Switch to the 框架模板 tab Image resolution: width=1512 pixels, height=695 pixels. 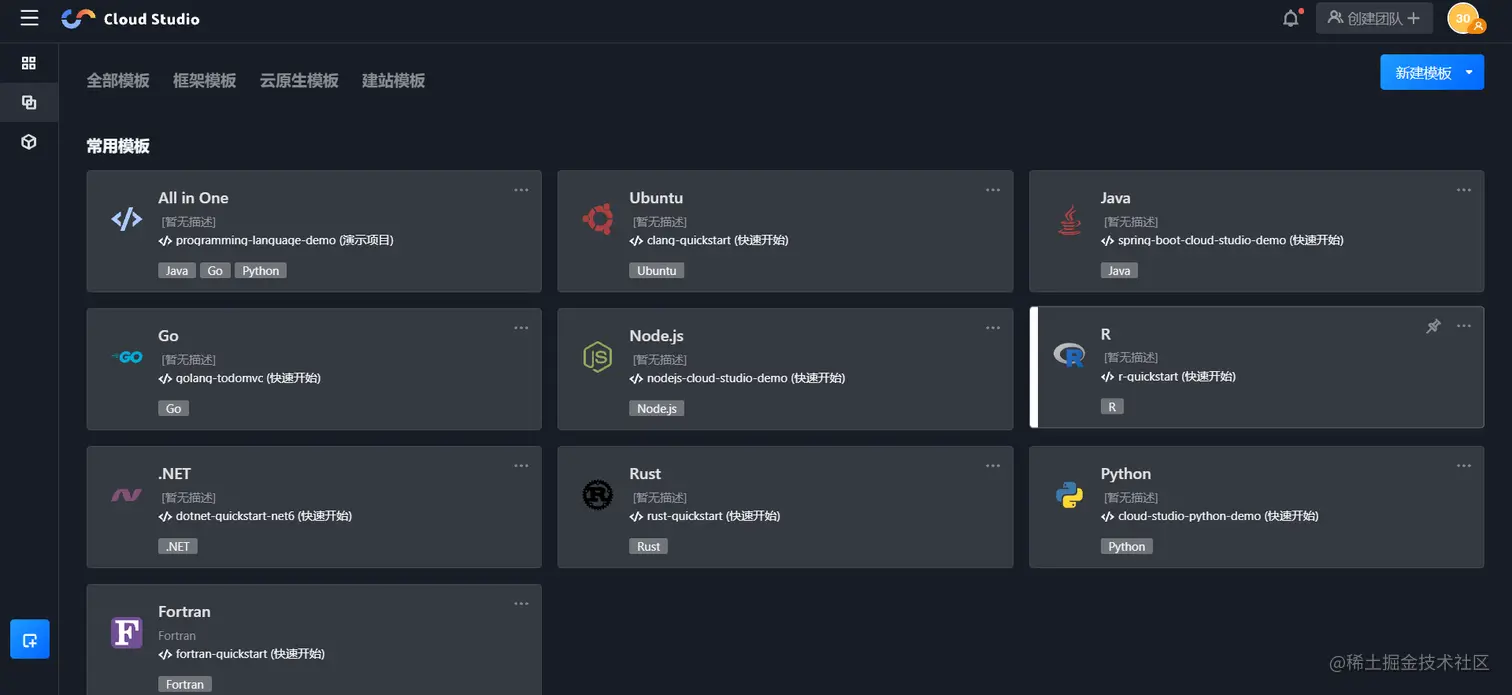point(205,80)
